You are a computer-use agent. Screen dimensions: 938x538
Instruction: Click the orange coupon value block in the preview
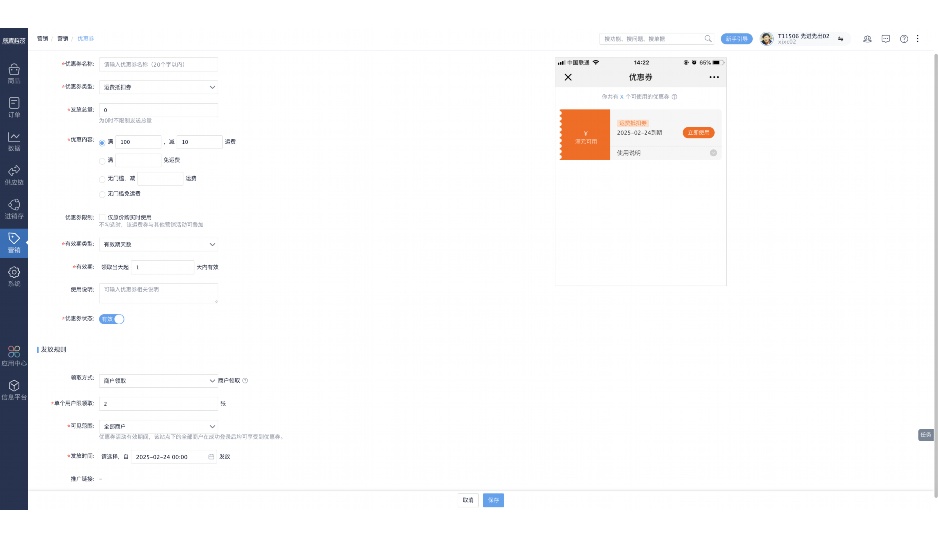(584, 135)
